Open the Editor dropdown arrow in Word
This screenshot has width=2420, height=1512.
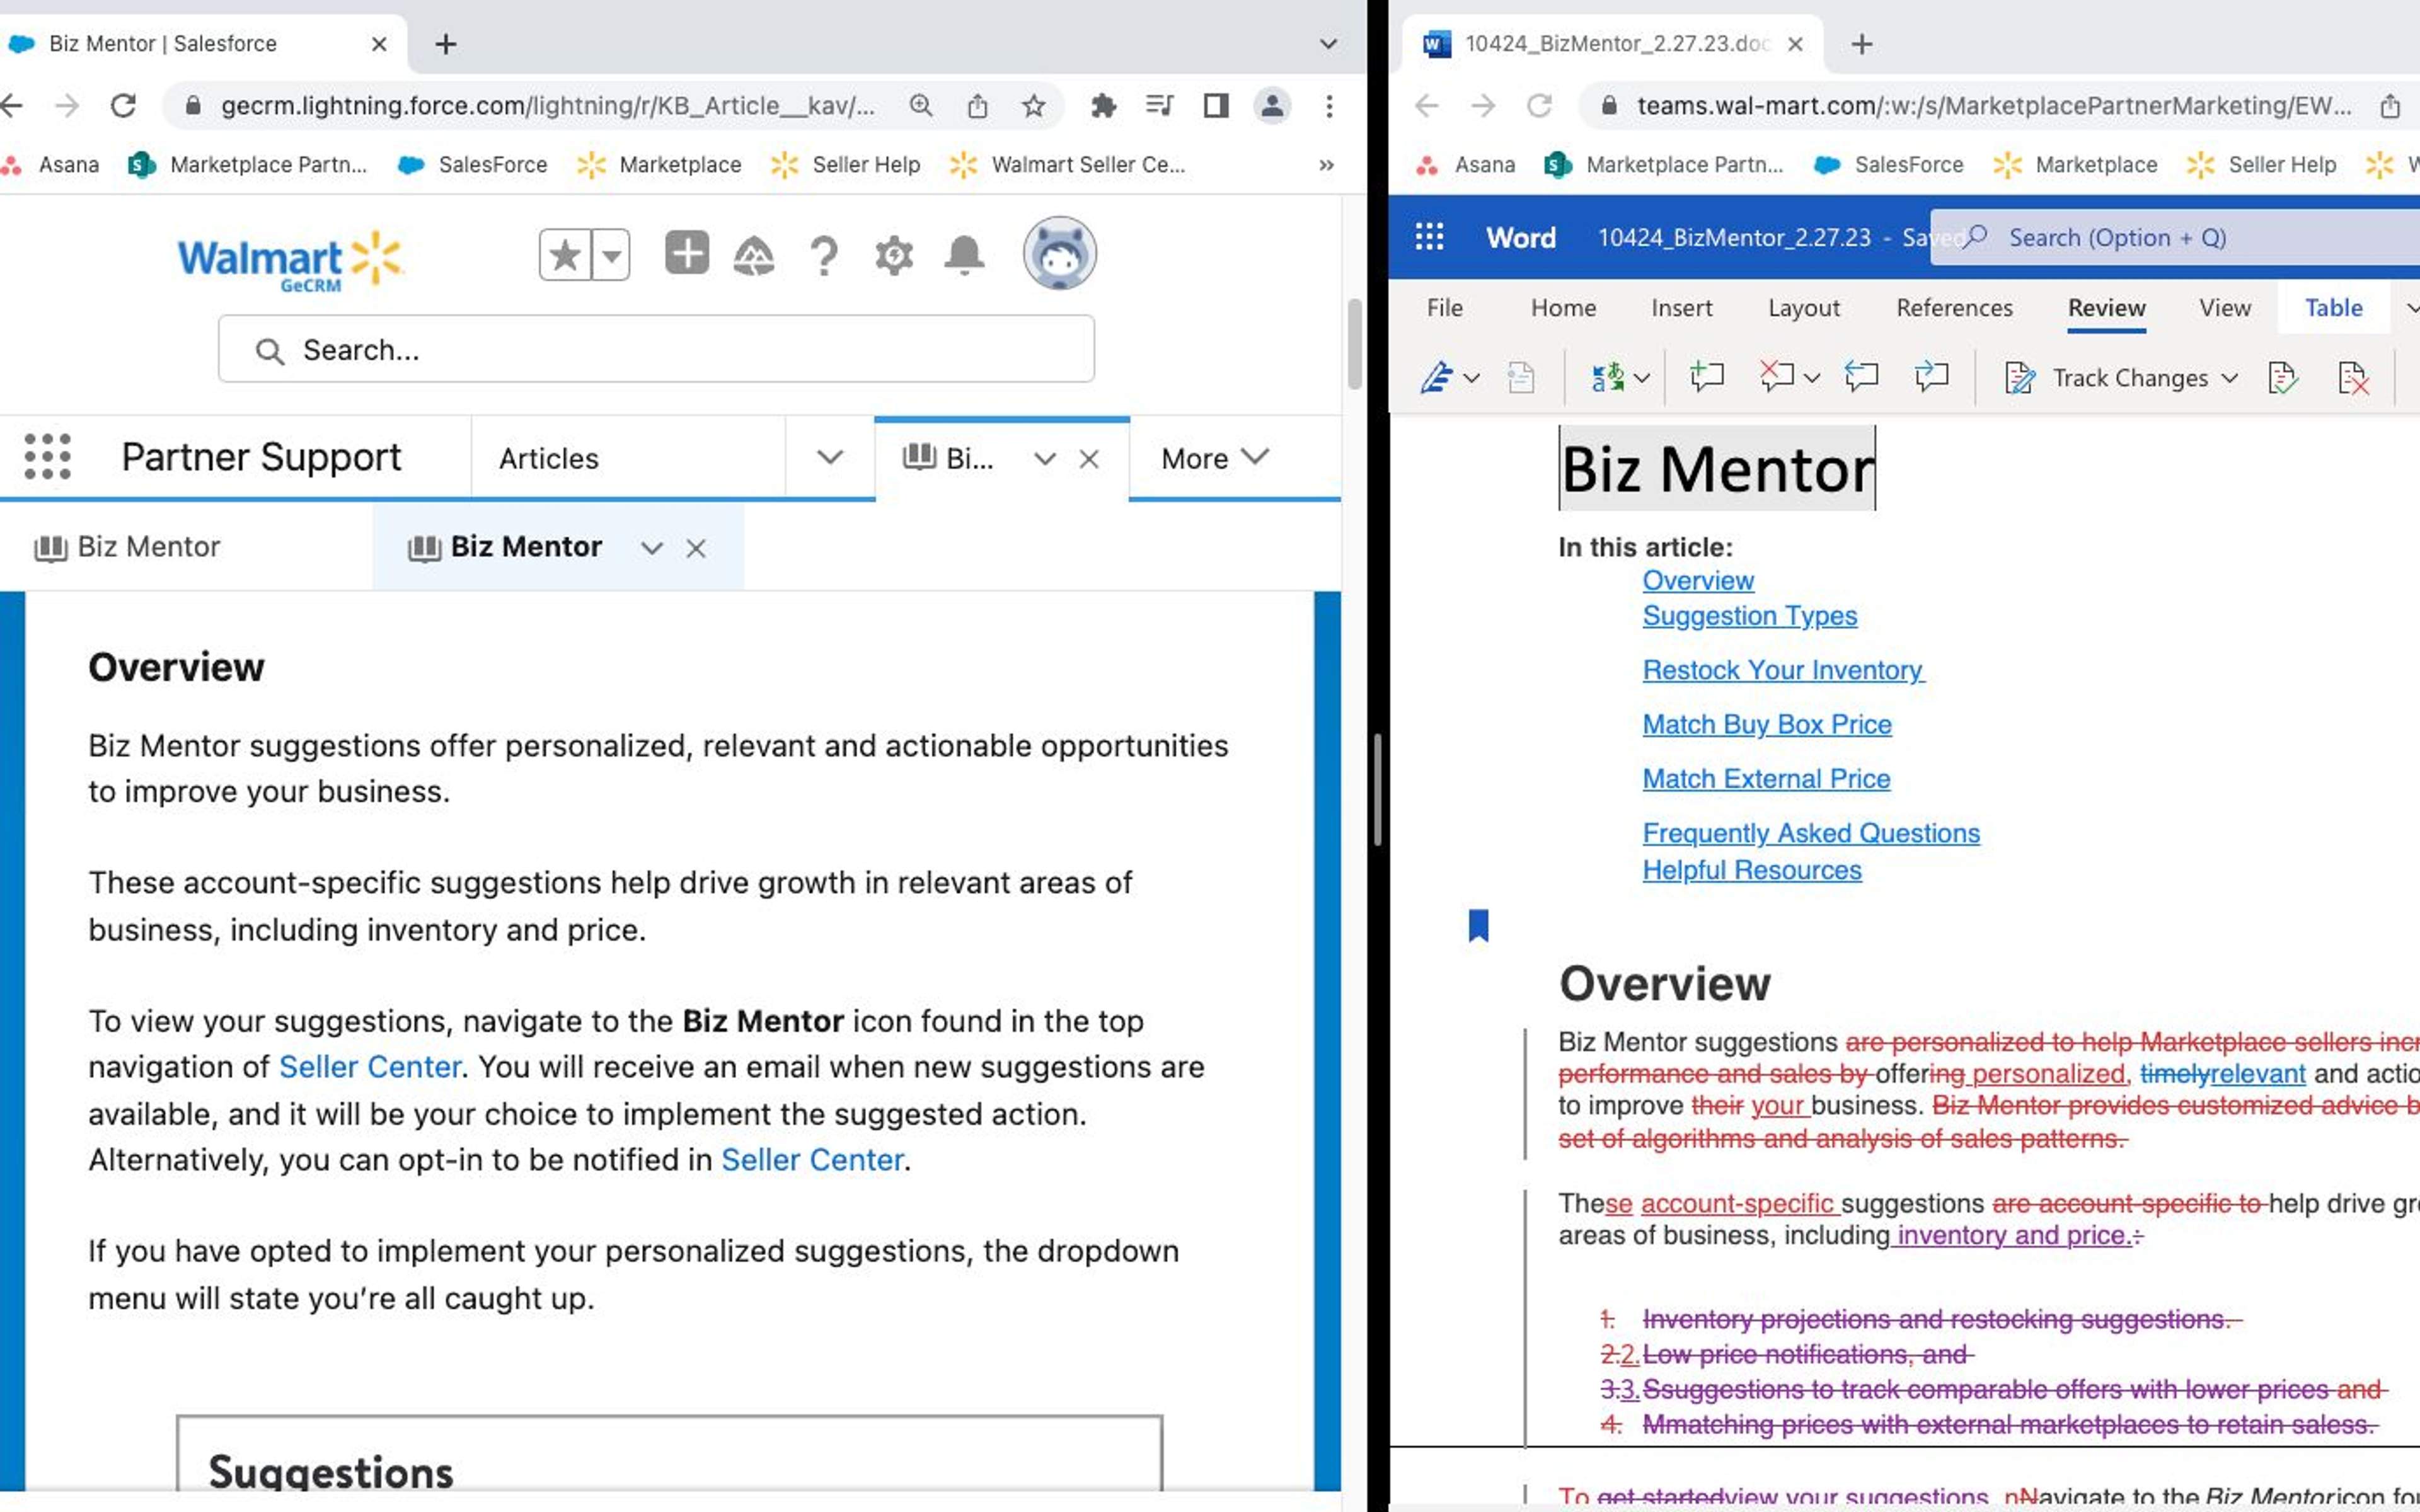click(1471, 378)
